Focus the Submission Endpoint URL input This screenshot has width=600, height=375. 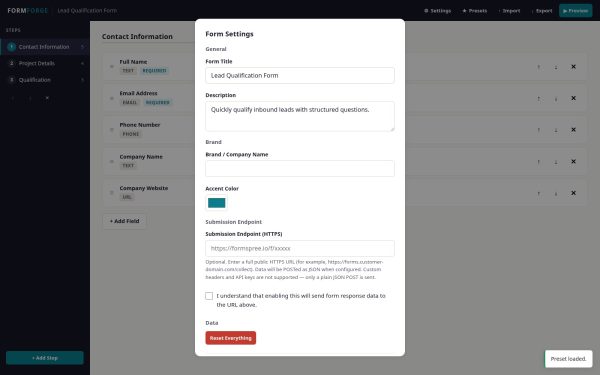pos(300,248)
